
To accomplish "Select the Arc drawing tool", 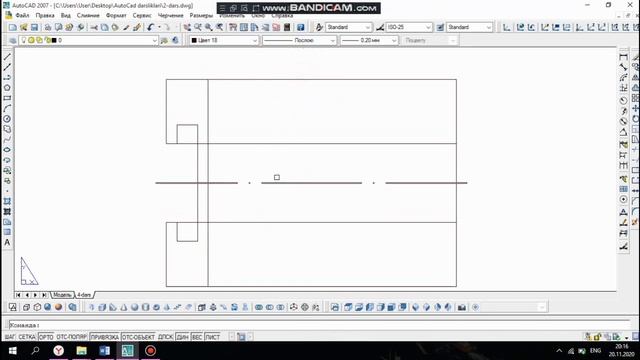I will [7, 109].
